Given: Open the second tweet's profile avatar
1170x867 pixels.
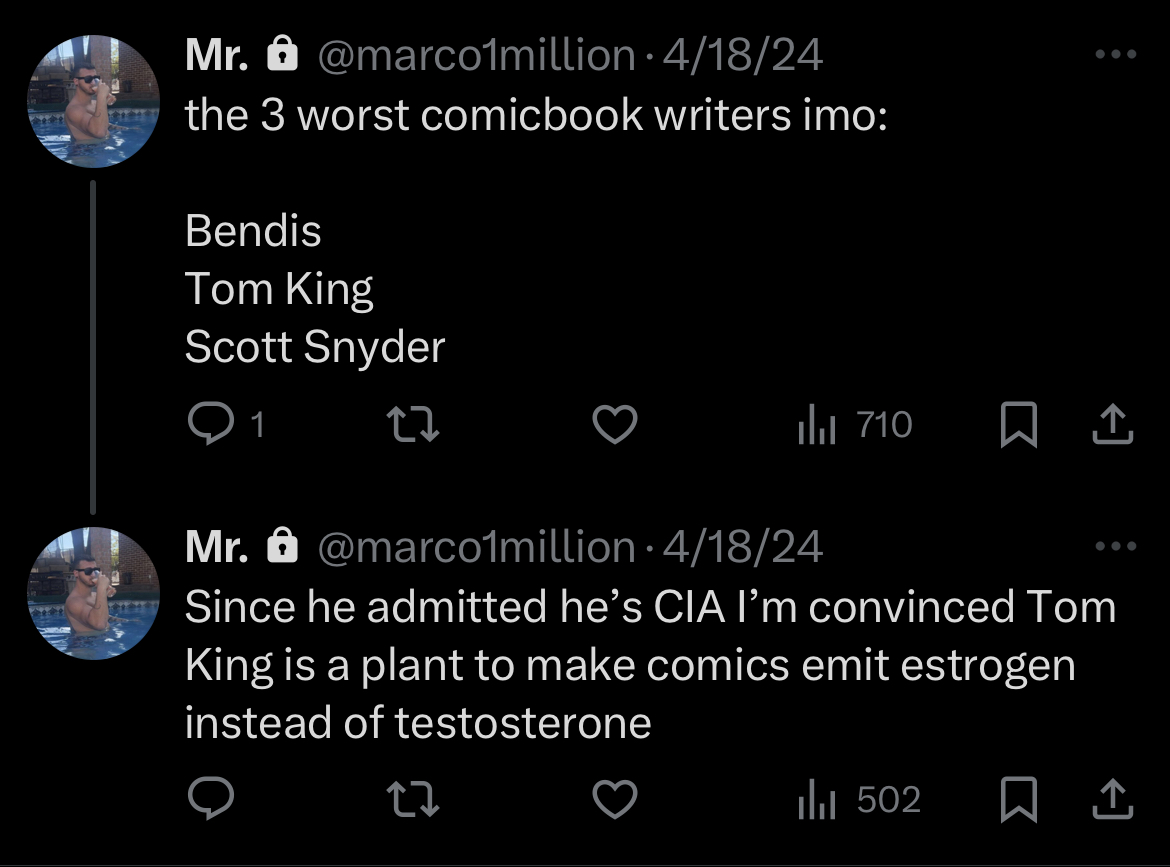Looking at the screenshot, I should tap(93, 593).
